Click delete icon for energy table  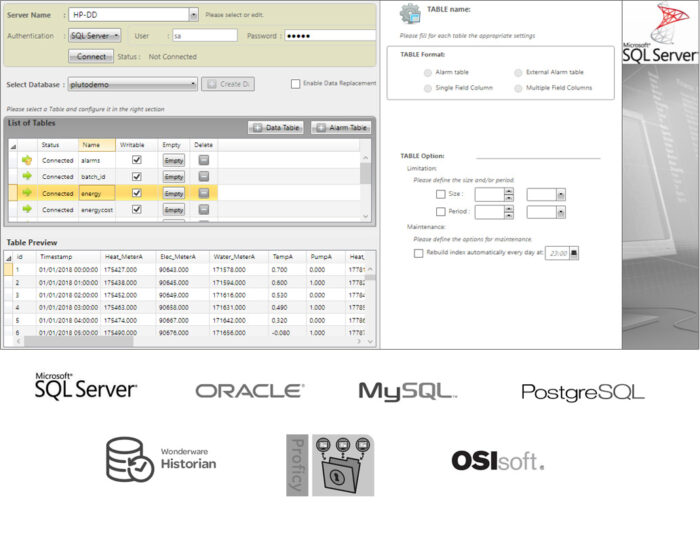click(x=204, y=193)
